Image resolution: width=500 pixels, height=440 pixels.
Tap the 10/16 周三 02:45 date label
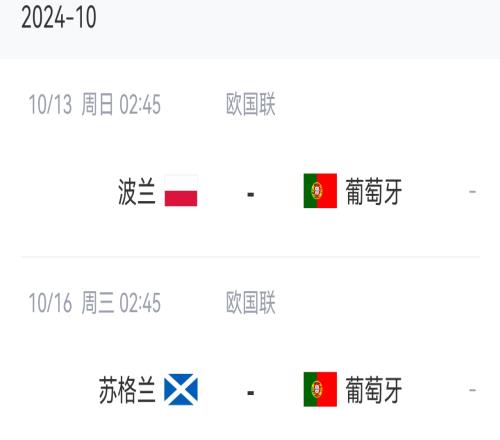coord(95,303)
